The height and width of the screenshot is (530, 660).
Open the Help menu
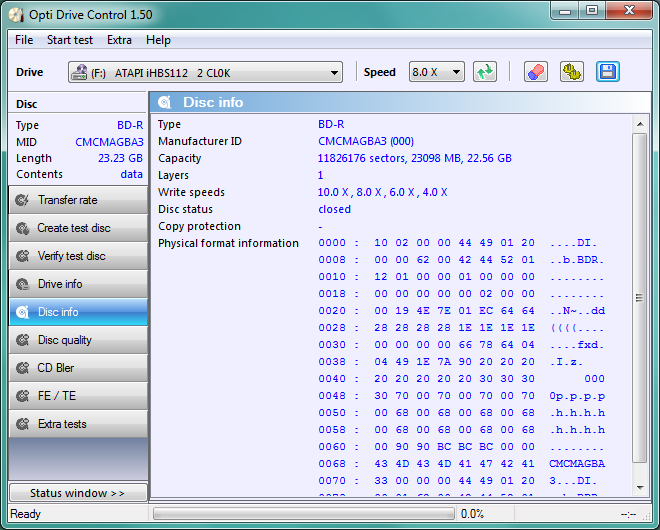[158, 40]
